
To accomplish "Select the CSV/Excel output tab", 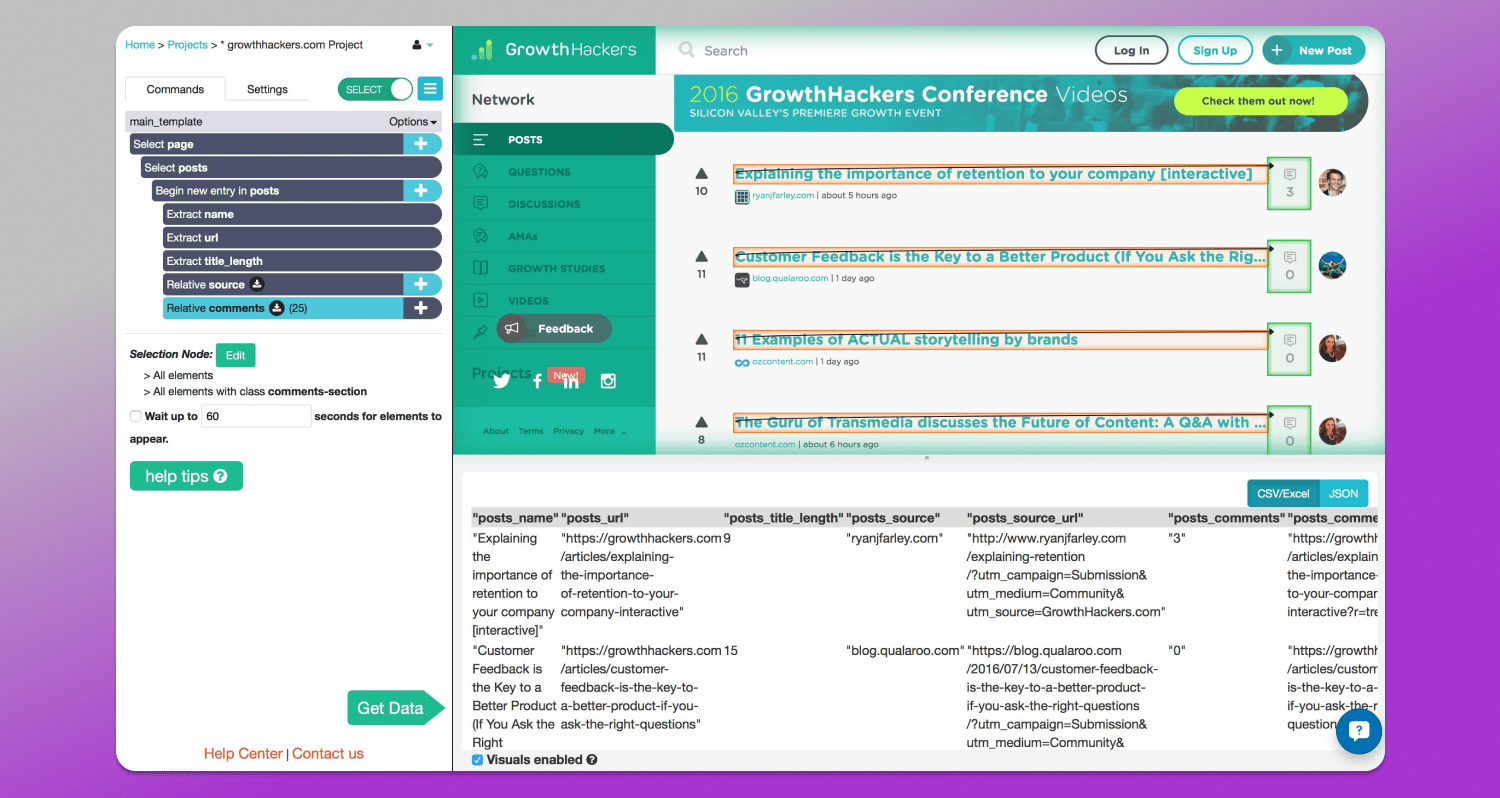I will tap(1283, 493).
